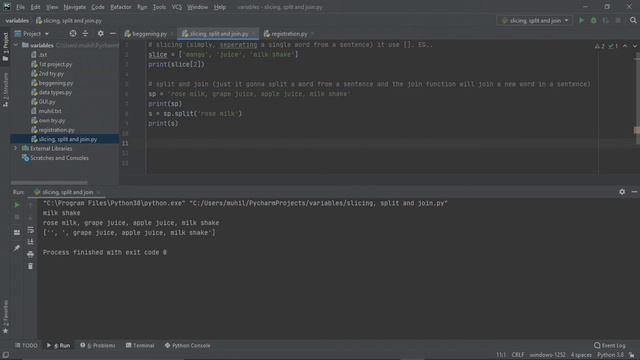Close the slicing, split and join.py tab
This screenshot has height=360, width=640.
[x=253, y=34]
